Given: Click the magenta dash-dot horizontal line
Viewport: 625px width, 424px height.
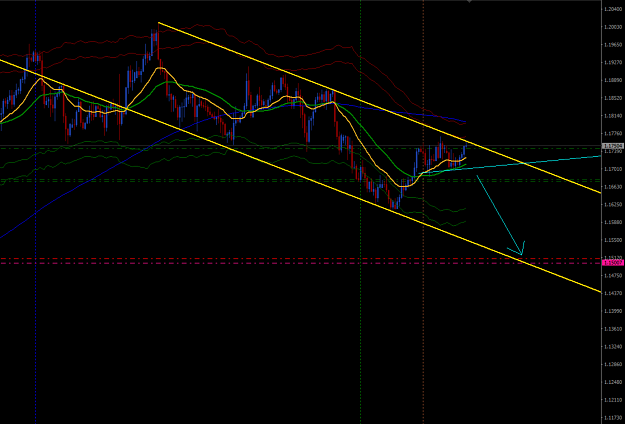Looking at the screenshot, I should pos(301,263).
